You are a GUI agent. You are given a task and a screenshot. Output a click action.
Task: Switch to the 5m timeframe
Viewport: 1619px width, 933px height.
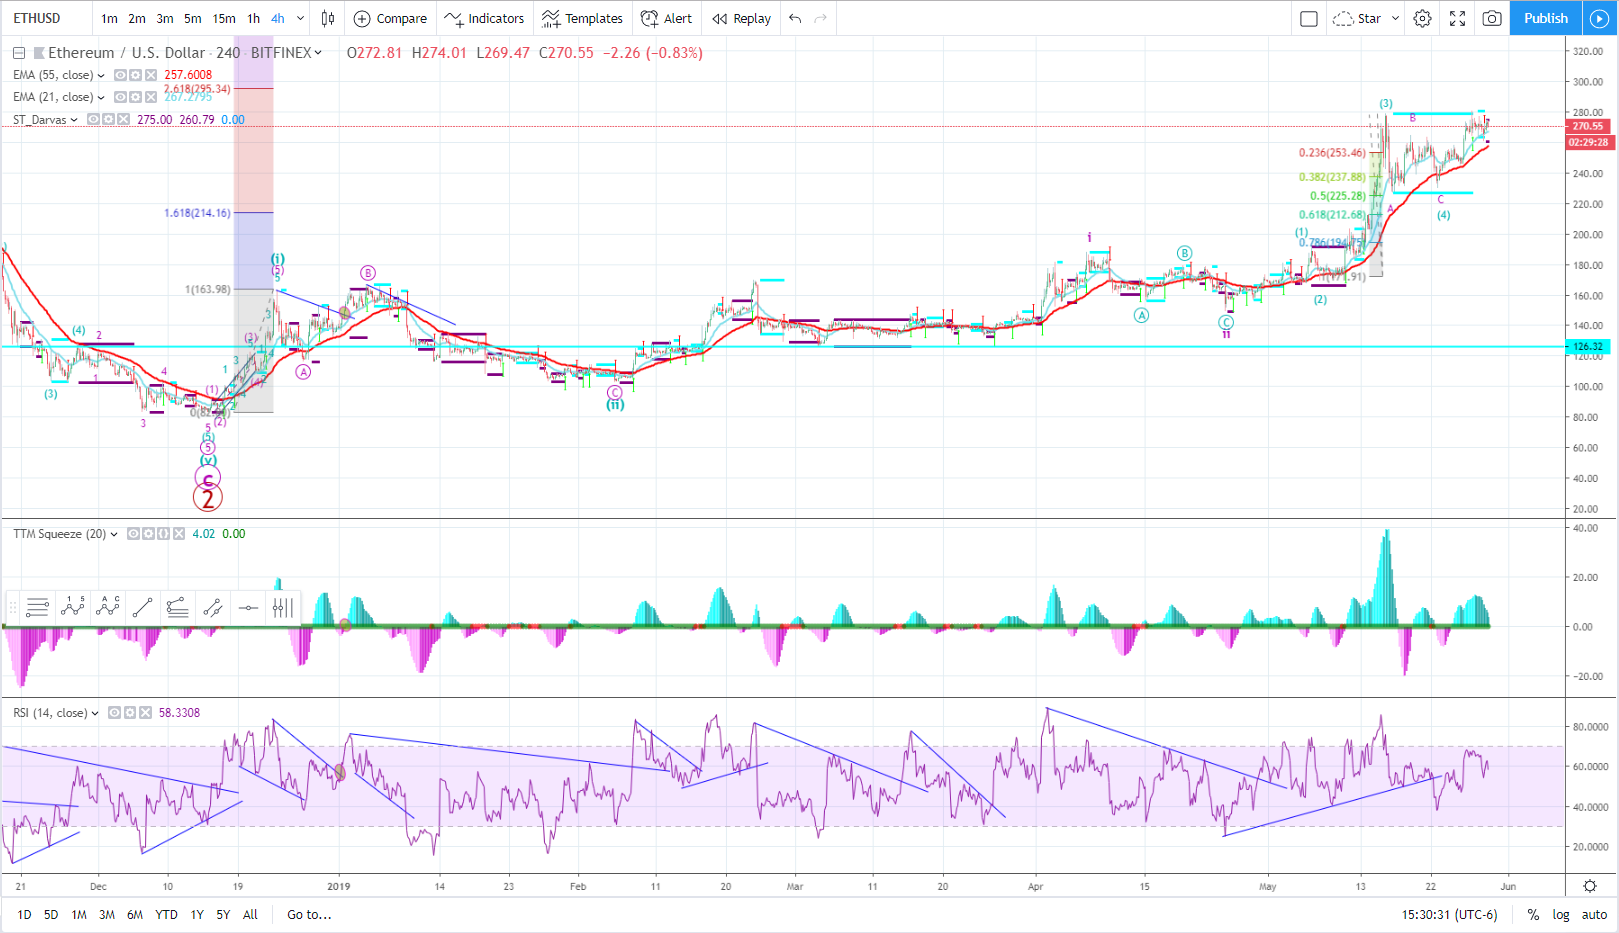(193, 18)
